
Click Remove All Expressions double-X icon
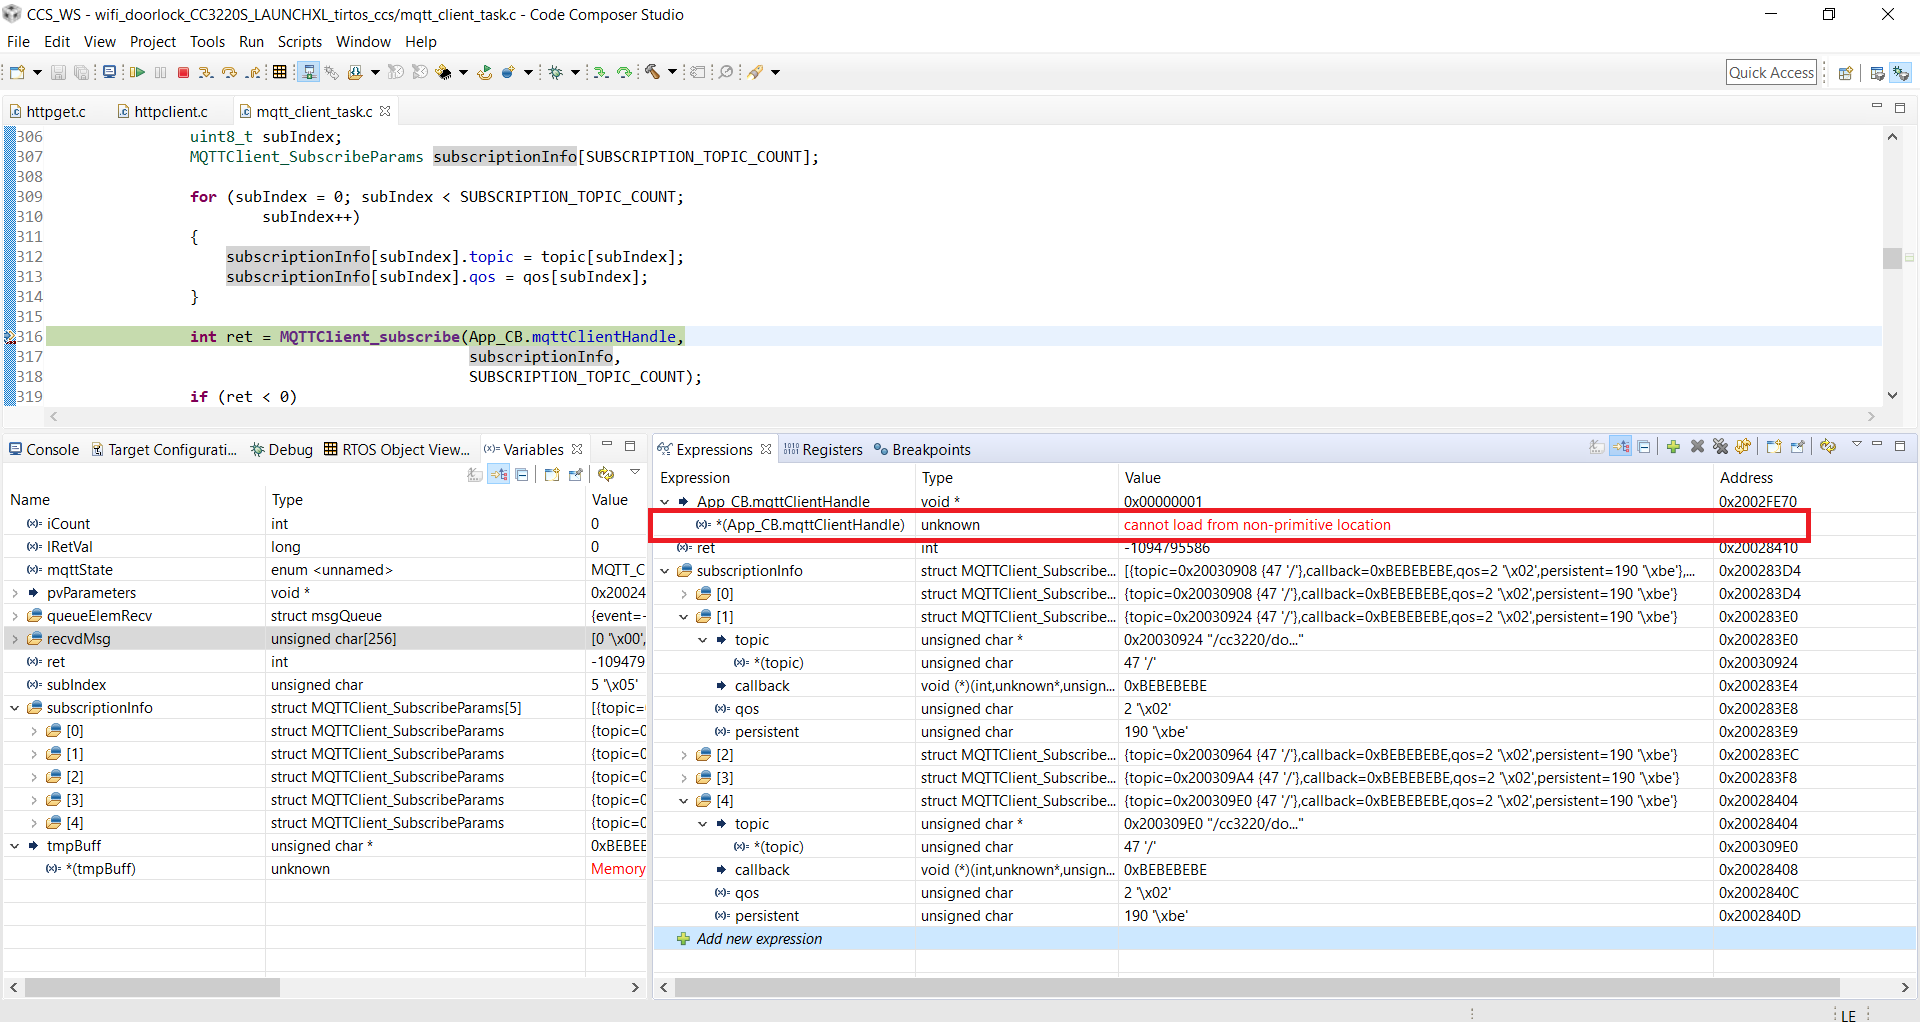(x=1720, y=447)
